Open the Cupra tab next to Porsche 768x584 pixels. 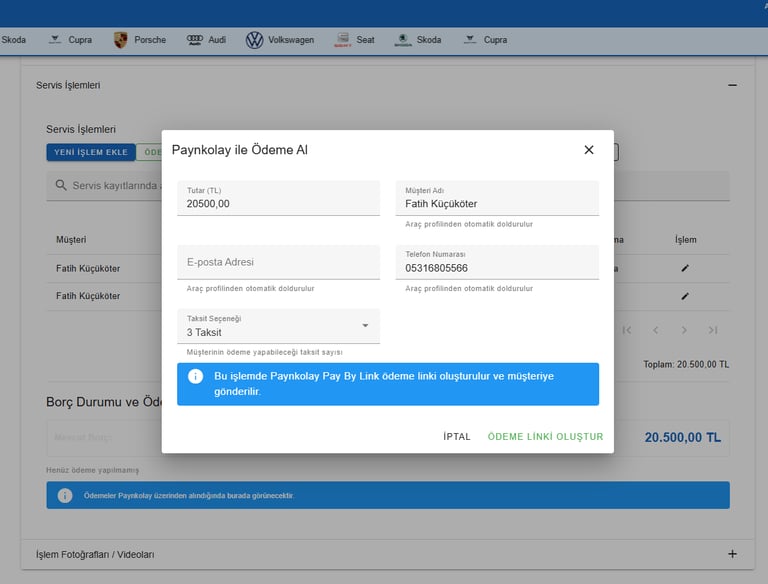tap(71, 40)
